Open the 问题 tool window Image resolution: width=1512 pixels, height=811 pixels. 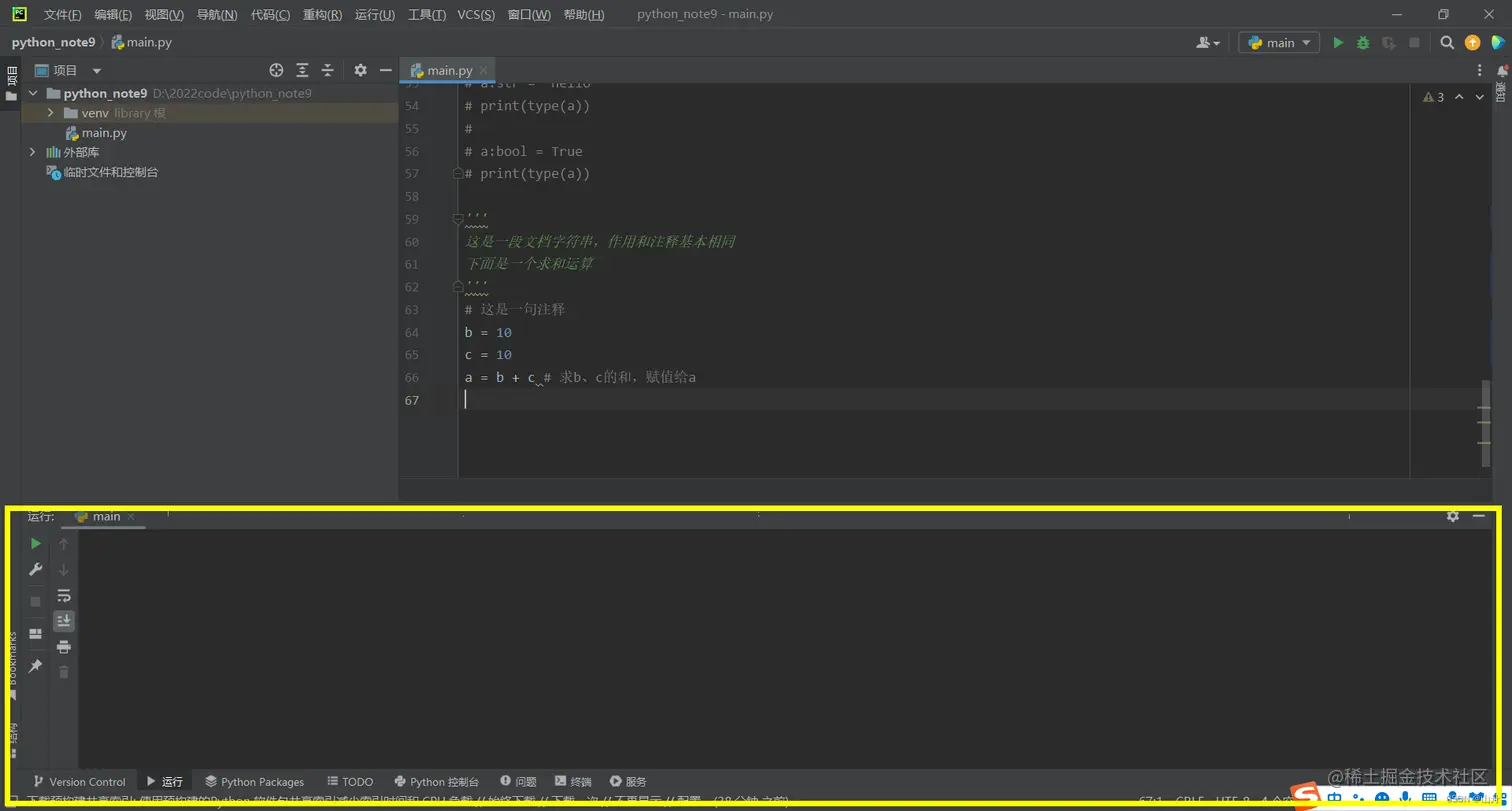[x=518, y=781]
